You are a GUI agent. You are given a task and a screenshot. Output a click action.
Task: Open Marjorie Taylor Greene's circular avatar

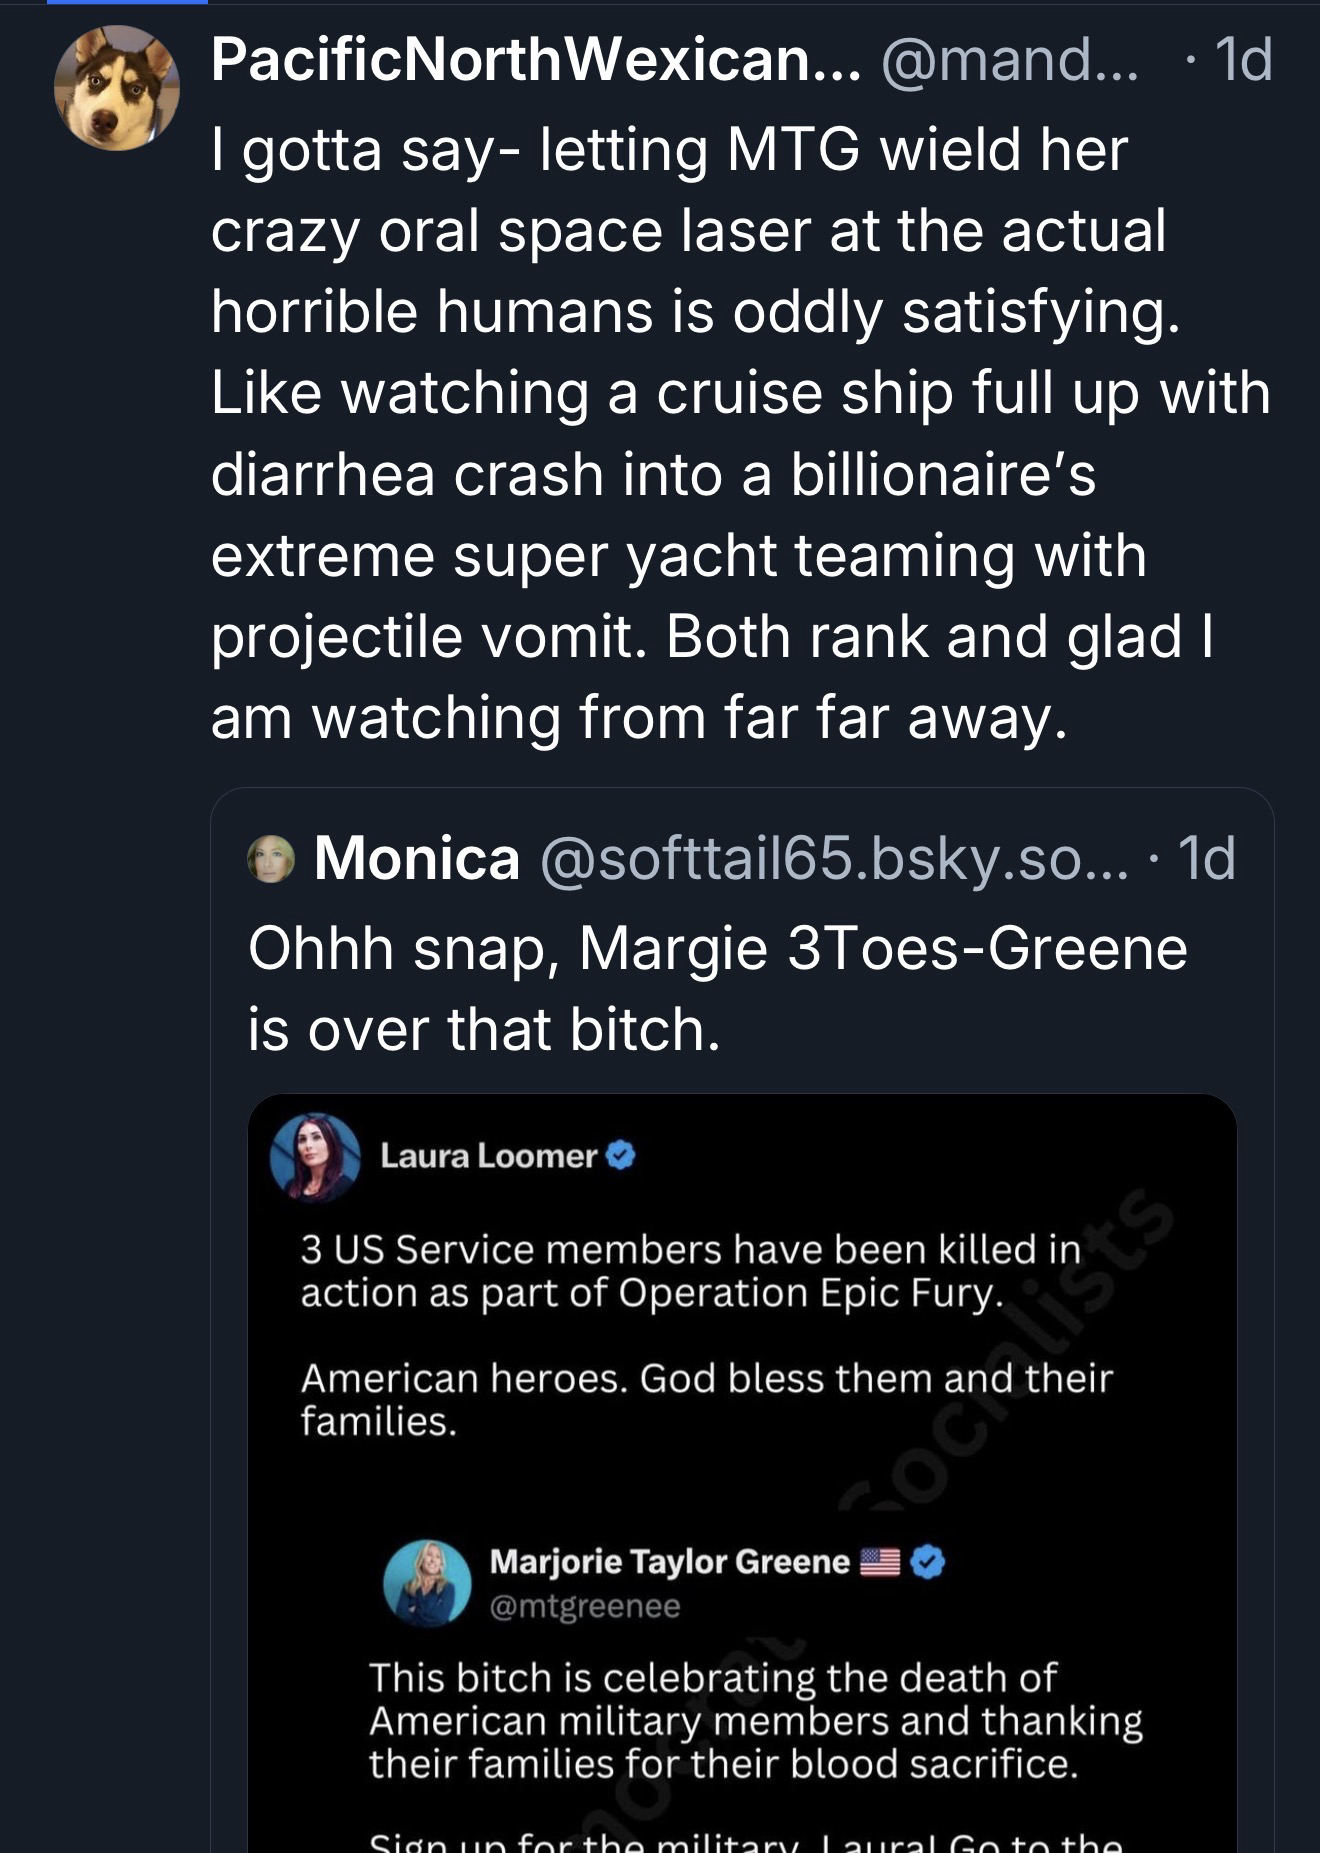428,1582
